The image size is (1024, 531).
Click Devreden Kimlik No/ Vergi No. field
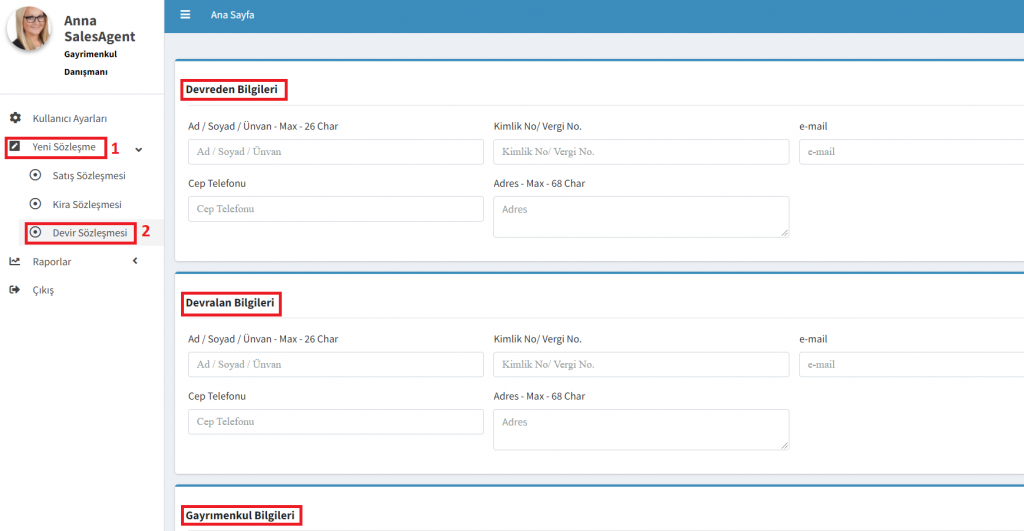coord(640,152)
